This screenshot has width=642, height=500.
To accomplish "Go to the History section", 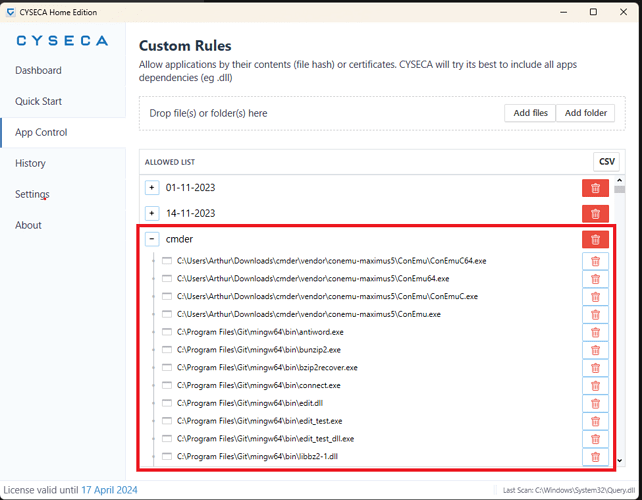I will (x=30, y=163).
